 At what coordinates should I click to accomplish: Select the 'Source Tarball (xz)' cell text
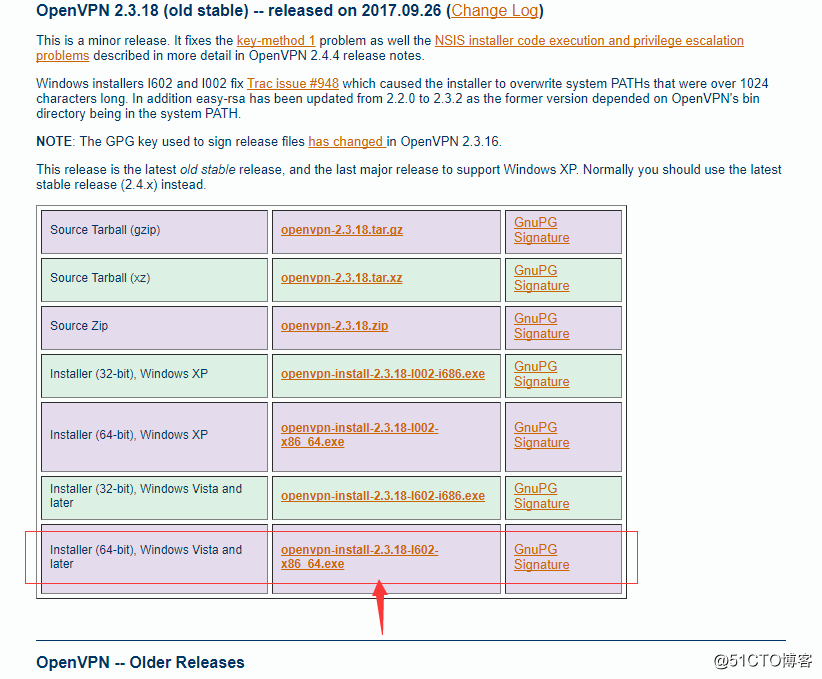coord(100,278)
